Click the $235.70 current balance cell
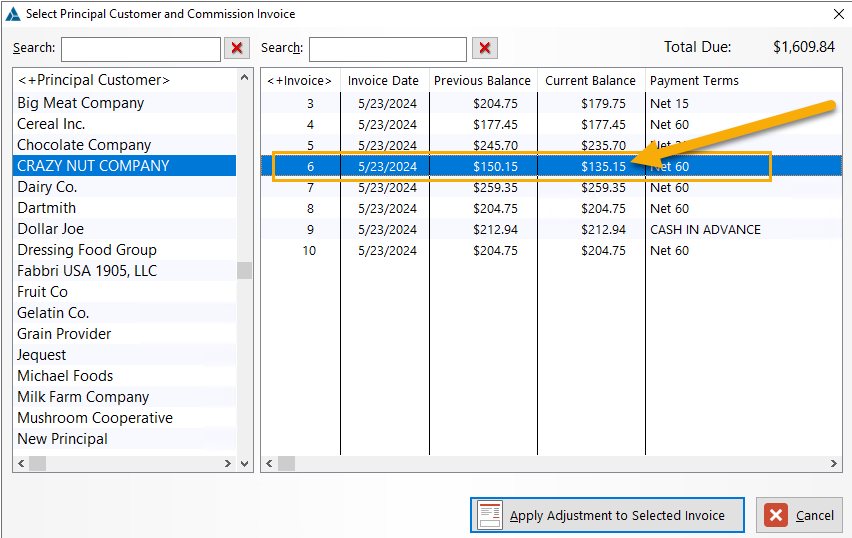The width and height of the screenshot is (852, 538). [603, 145]
